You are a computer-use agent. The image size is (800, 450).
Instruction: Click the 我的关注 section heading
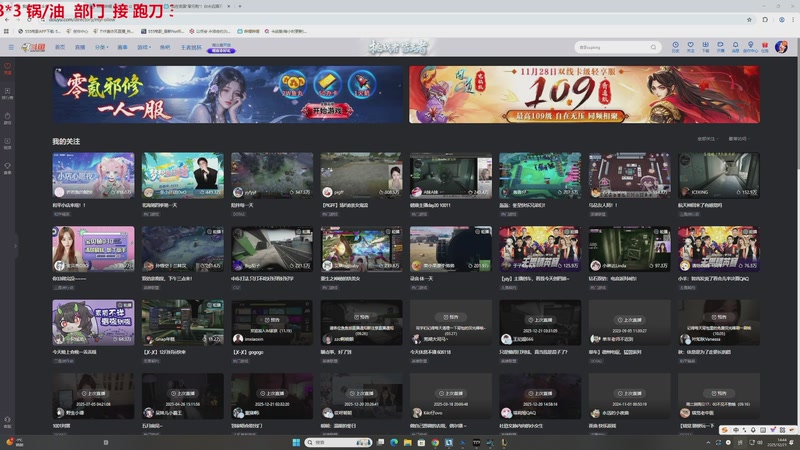pyautogui.click(x=66, y=141)
